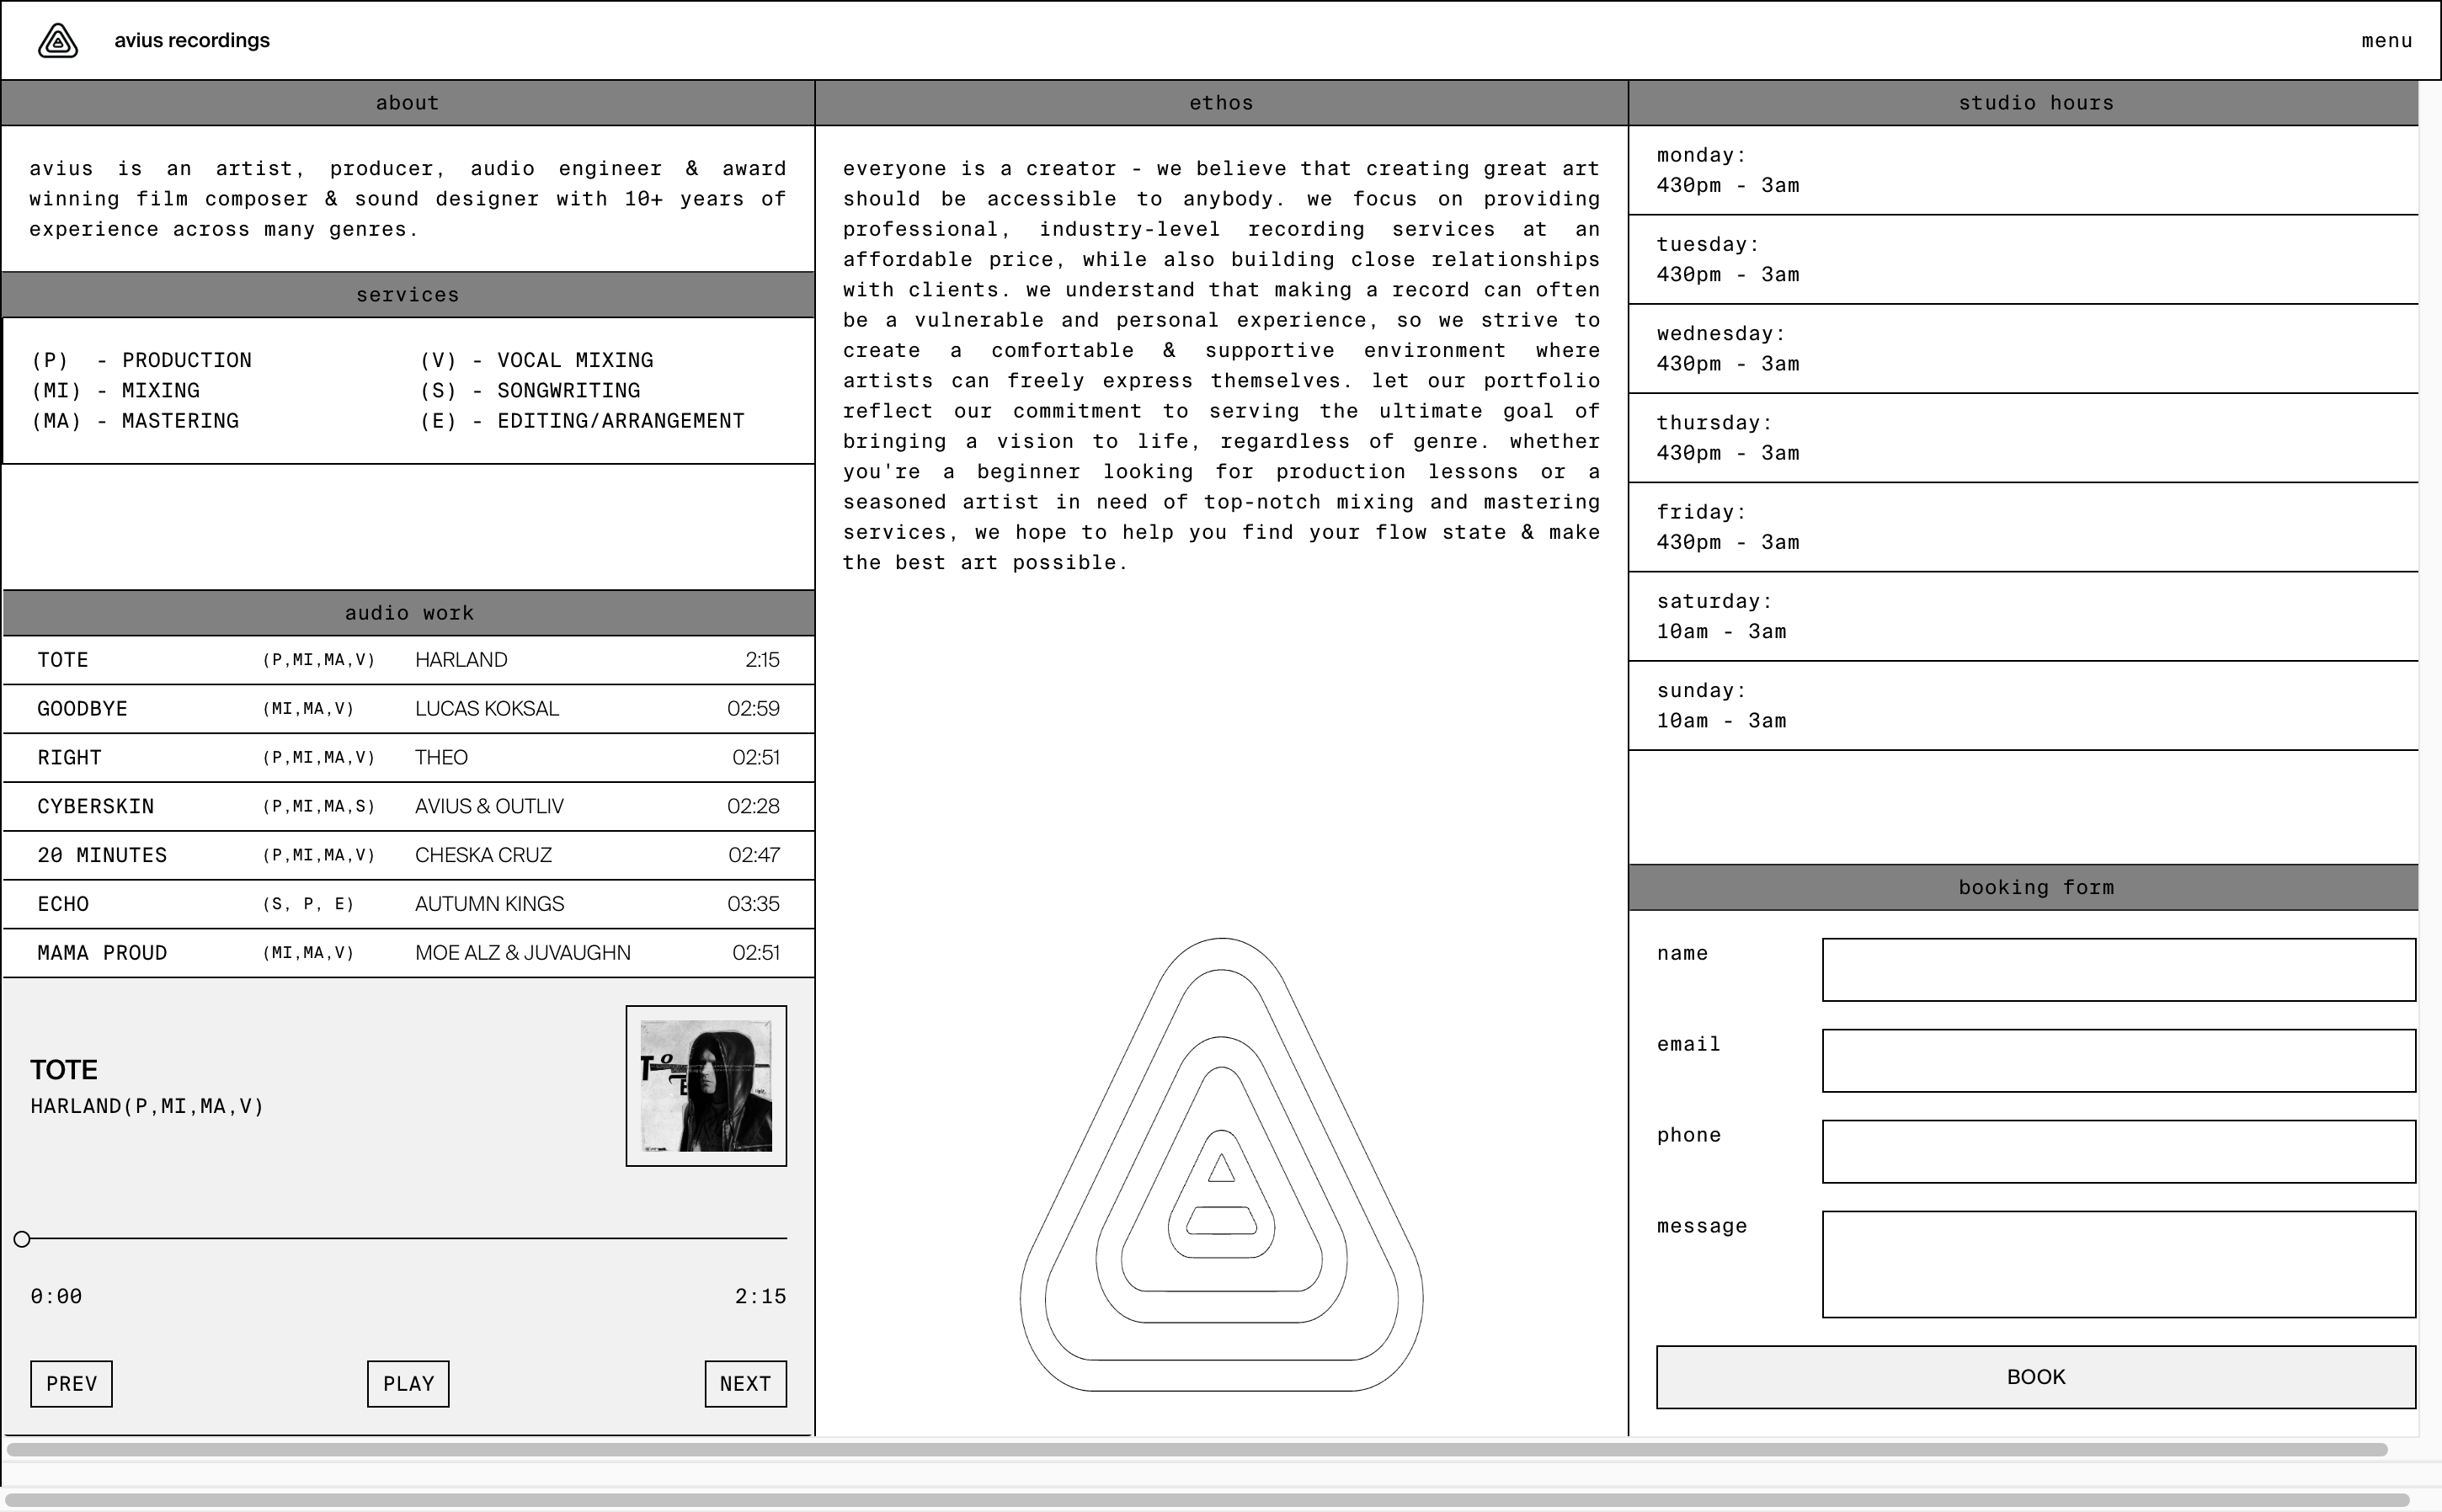Click the booking form section header
2442x1512 pixels.
(2024, 888)
